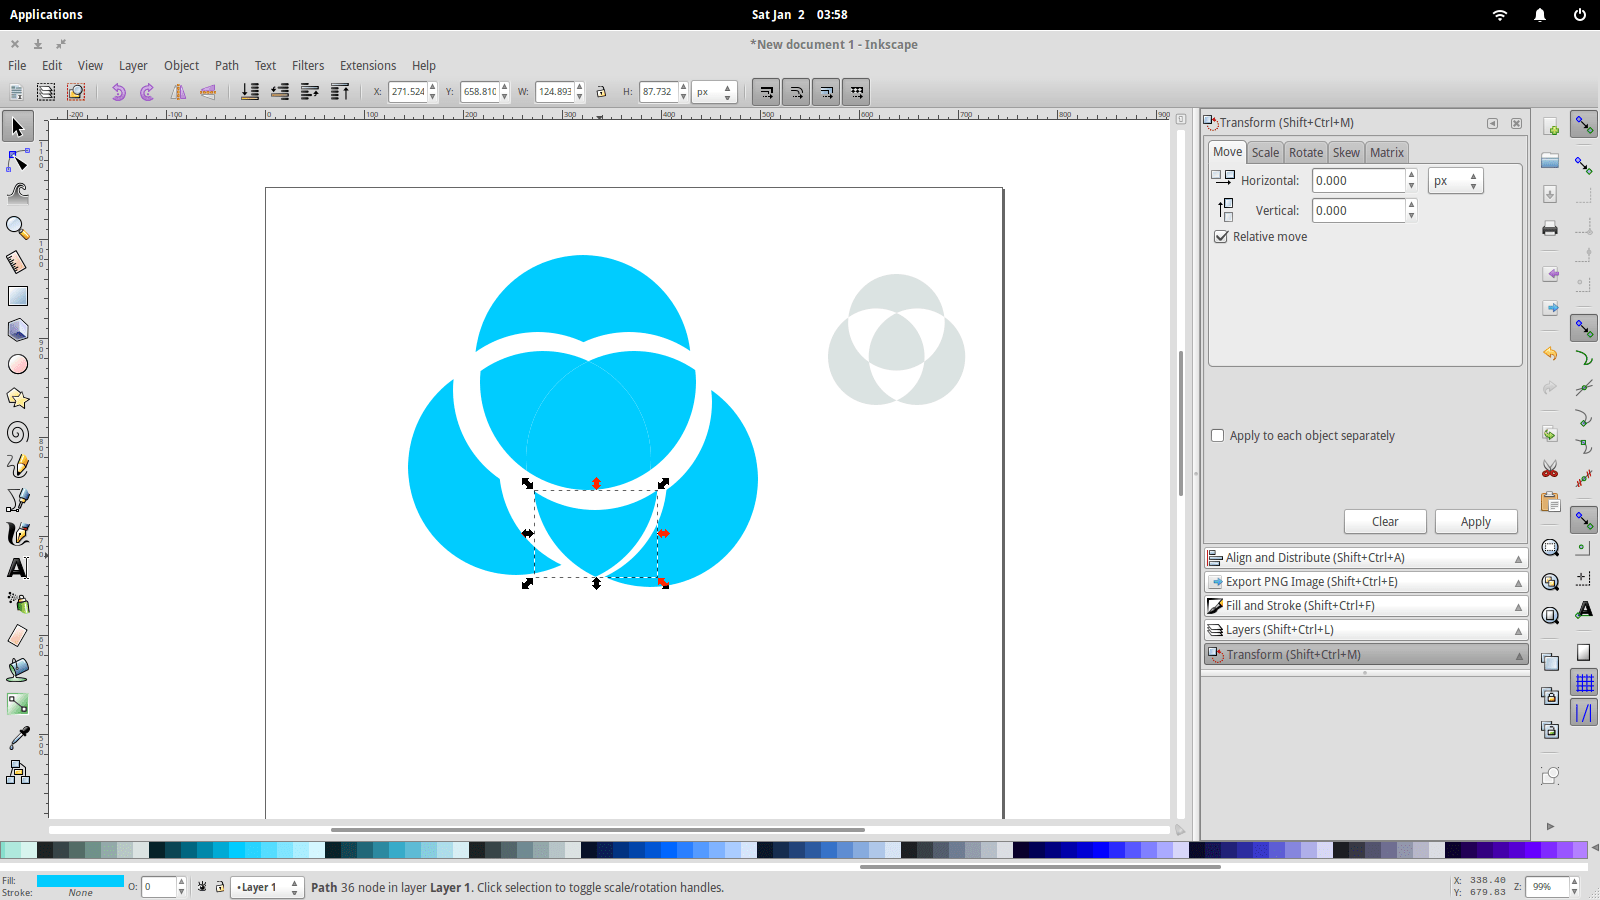Select the Node edit tool
This screenshot has width=1600, height=900.
18,160
